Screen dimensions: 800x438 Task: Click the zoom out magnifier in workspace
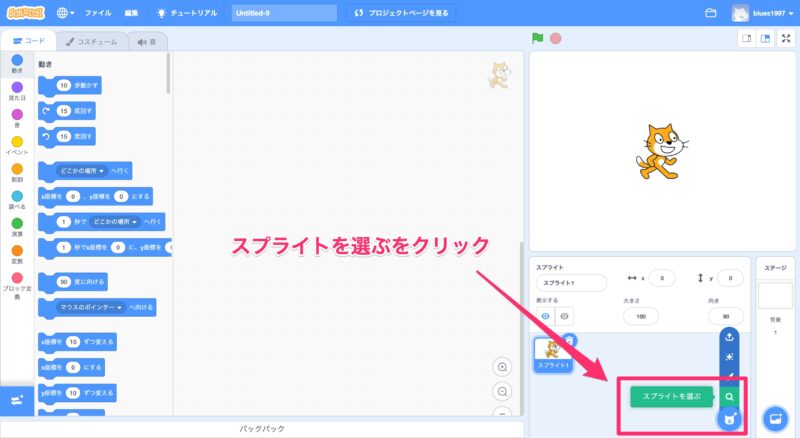click(x=502, y=391)
